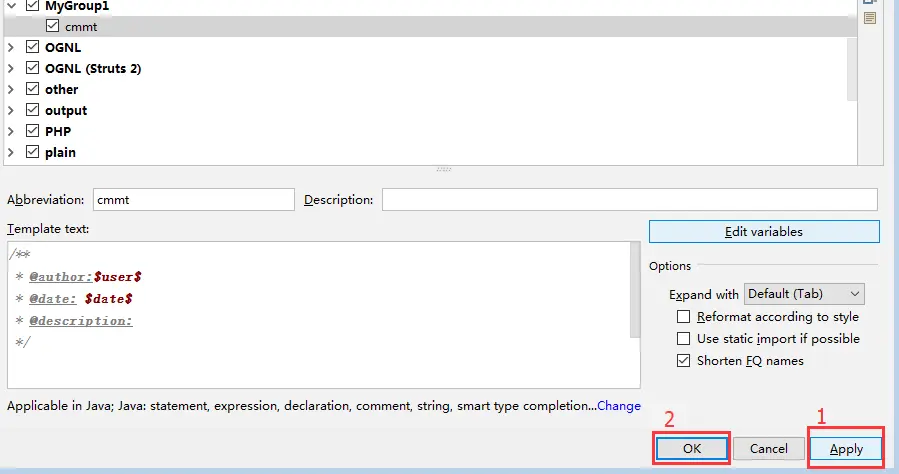Viewport: 899px width, 474px height.
Task: Toggle the OGNL group checkbox
Action: coord(33,47)
